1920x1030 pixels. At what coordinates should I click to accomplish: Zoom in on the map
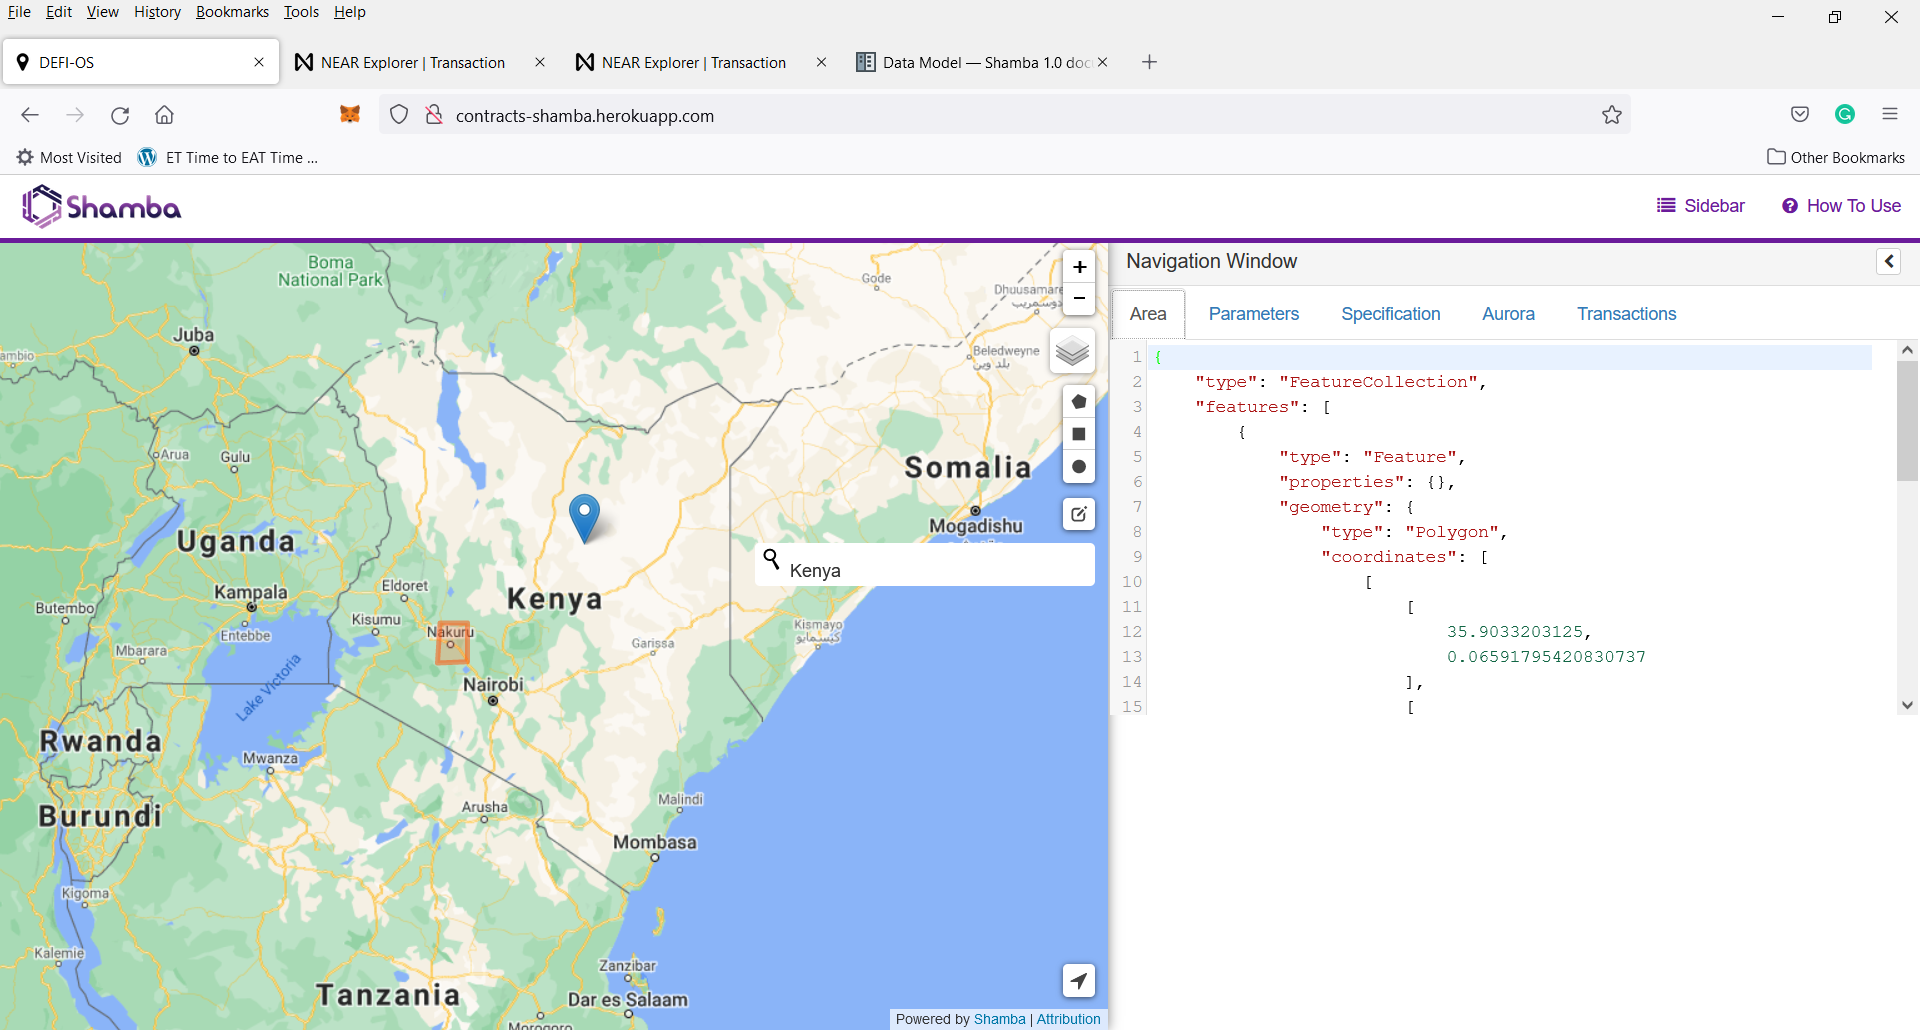(x=1079, y=267)
